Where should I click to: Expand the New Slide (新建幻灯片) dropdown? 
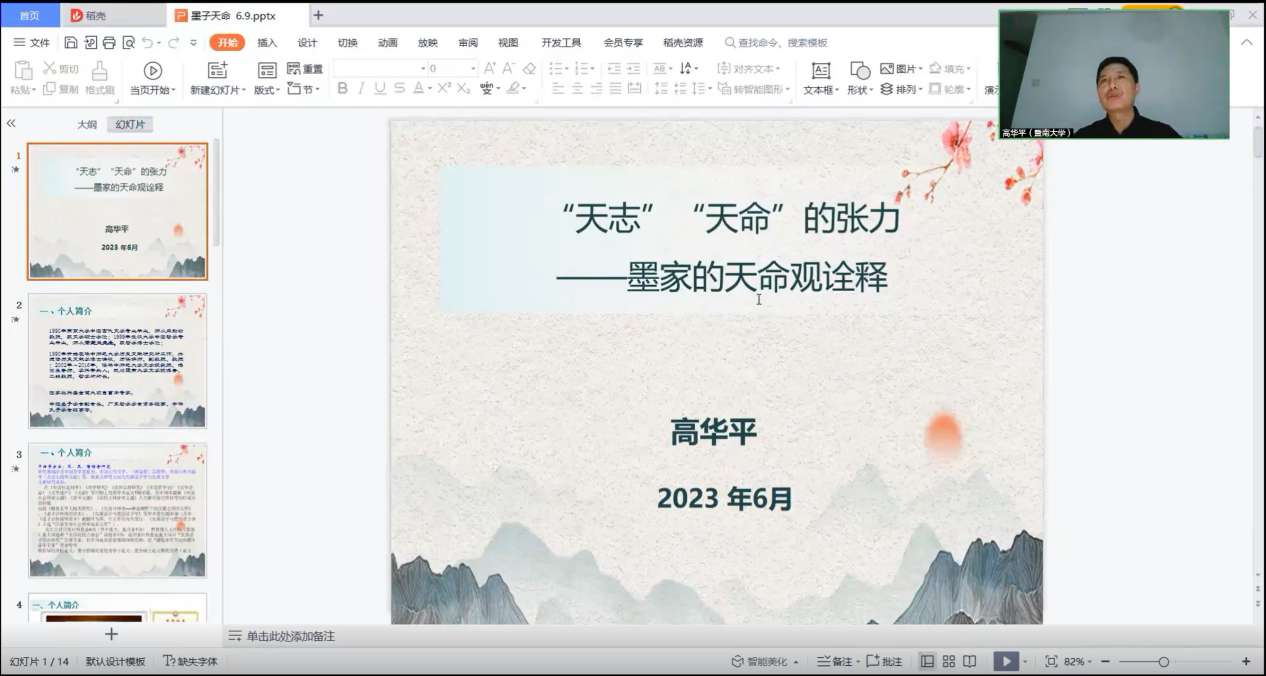click(x=219, y=90)
